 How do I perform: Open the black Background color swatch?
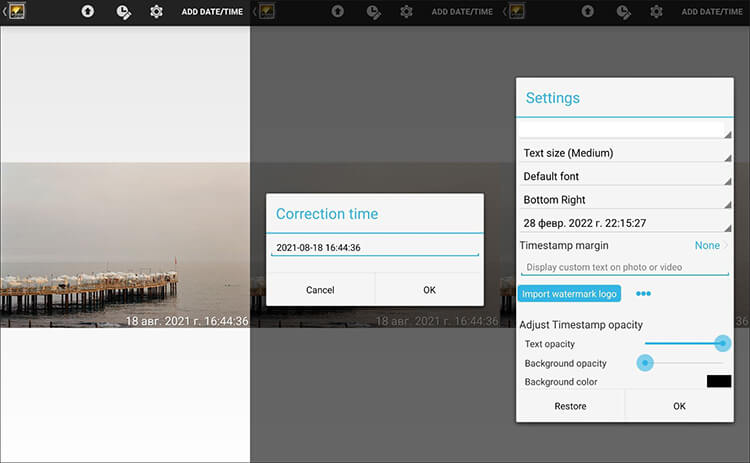(719, 381)
